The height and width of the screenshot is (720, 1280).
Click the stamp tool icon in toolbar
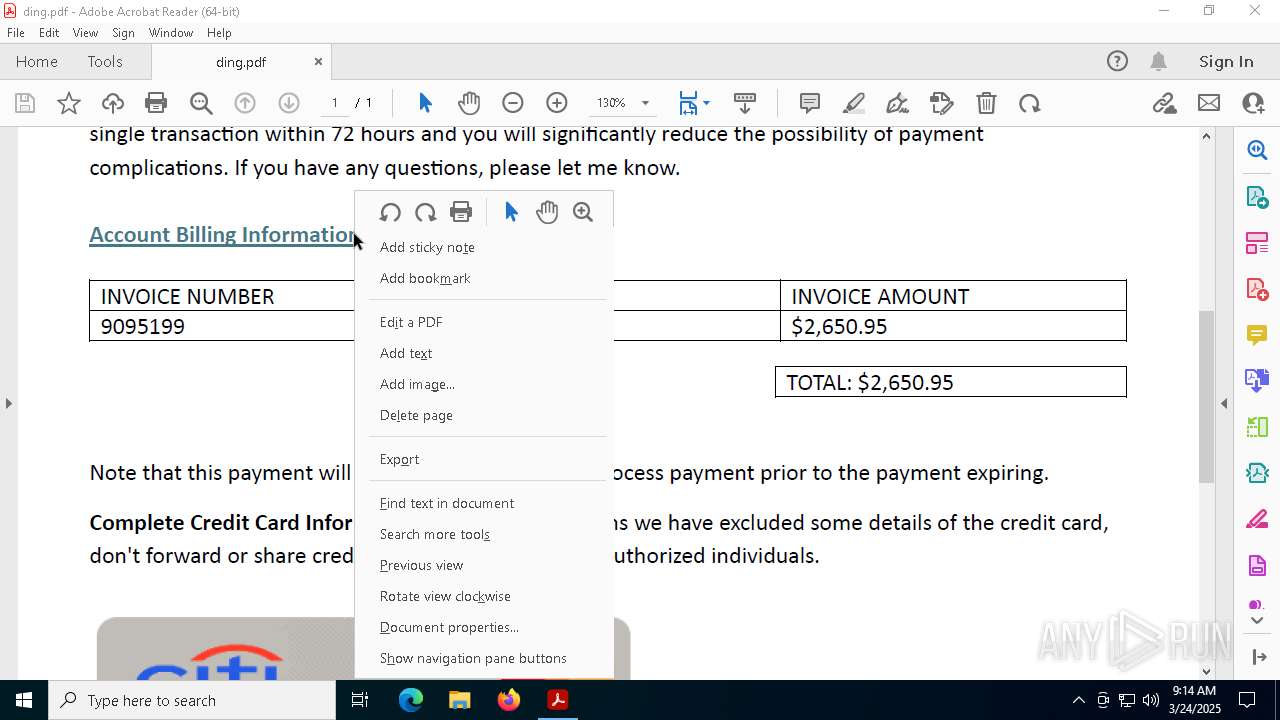[942, 103]
